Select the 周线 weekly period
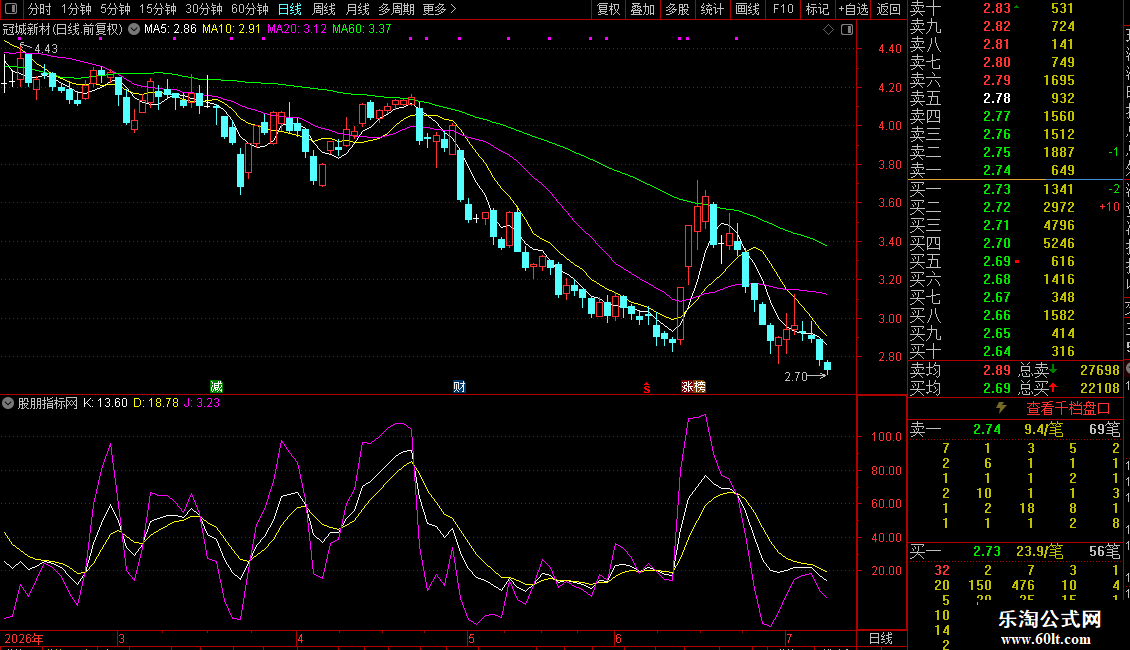The width and height of the screenshot is (1130, 650). tap(324, 9)
